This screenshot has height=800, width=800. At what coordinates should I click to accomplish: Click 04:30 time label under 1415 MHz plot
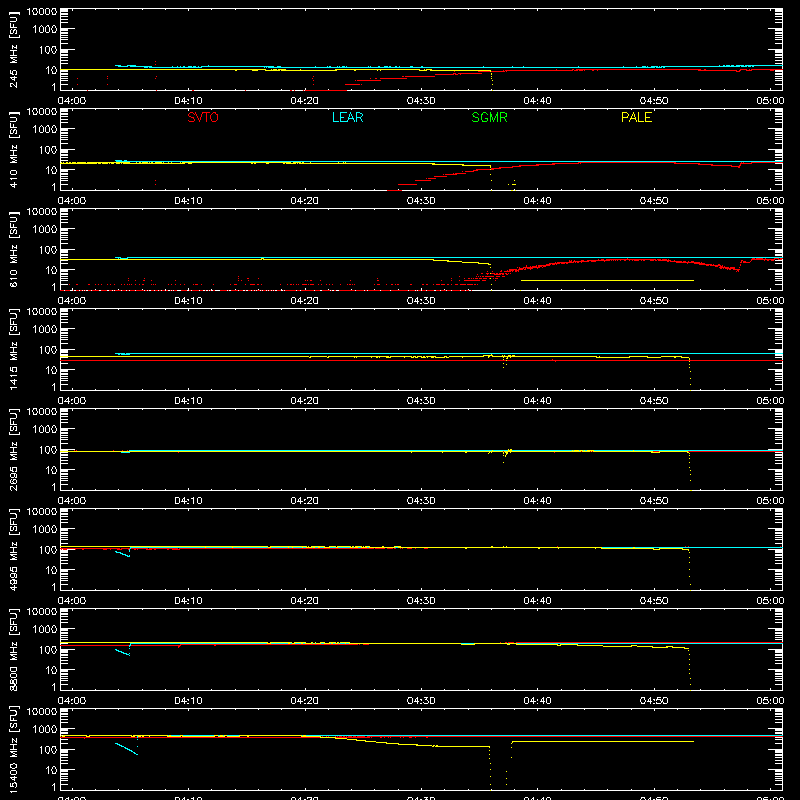click(x=421, y=401)
